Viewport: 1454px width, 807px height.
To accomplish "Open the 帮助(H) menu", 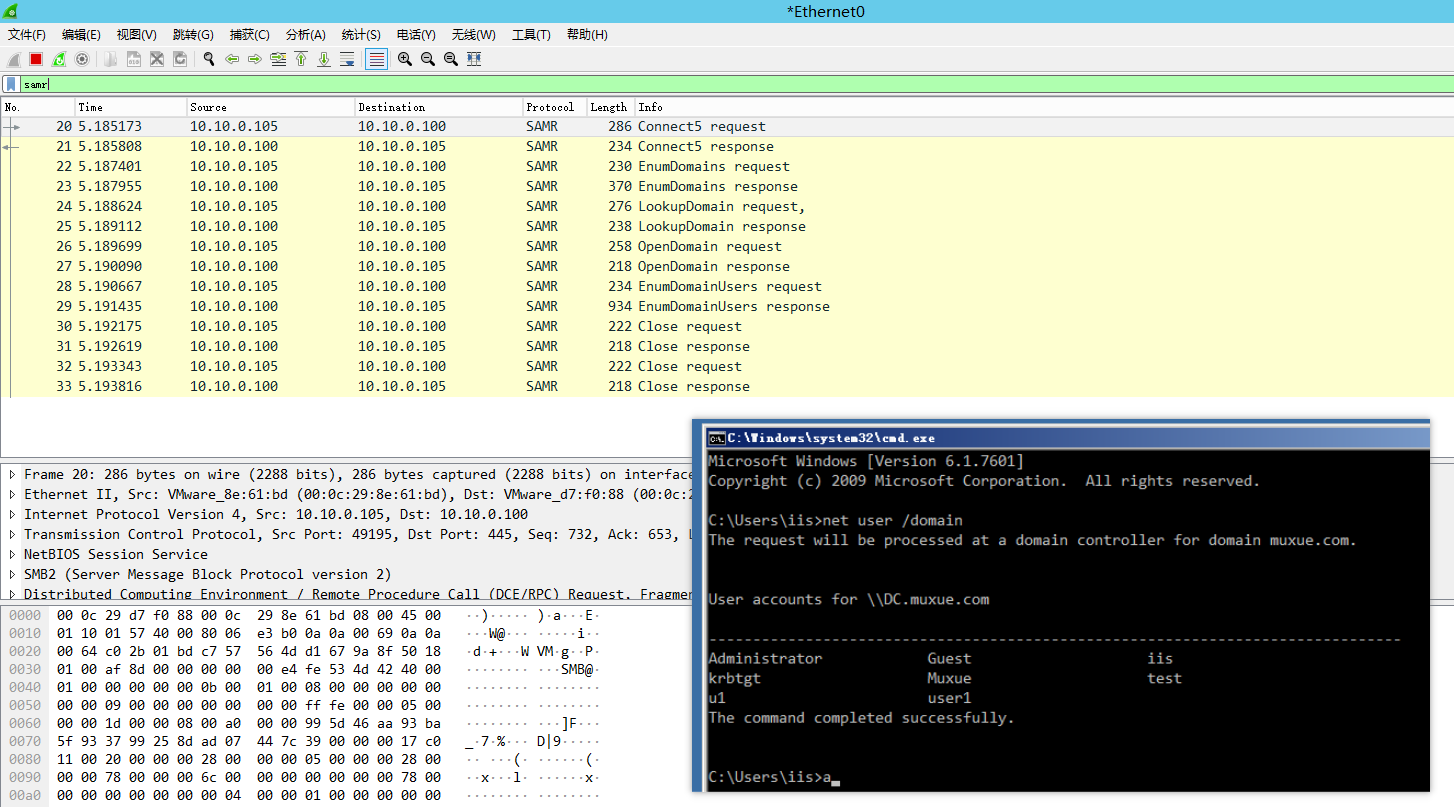I will click(x=587, y=35).
